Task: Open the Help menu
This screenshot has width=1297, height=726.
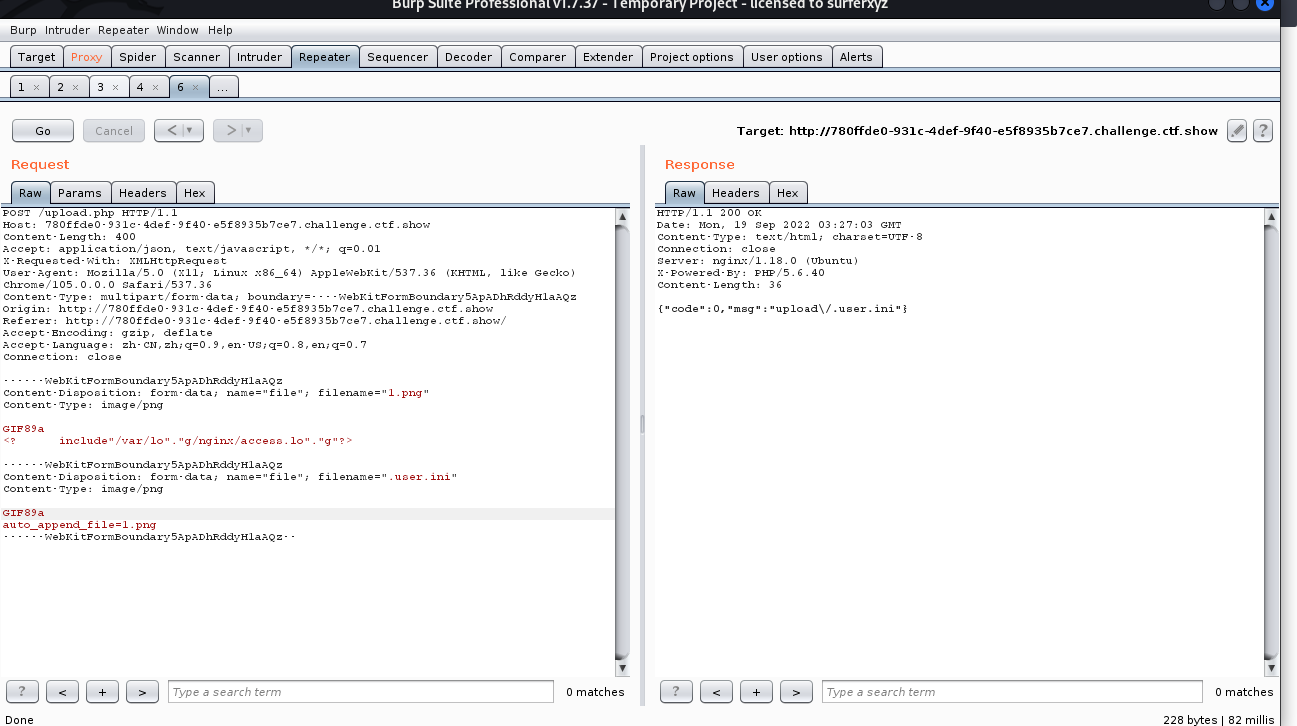Action: pyautogui.click(x=220, y=30)
